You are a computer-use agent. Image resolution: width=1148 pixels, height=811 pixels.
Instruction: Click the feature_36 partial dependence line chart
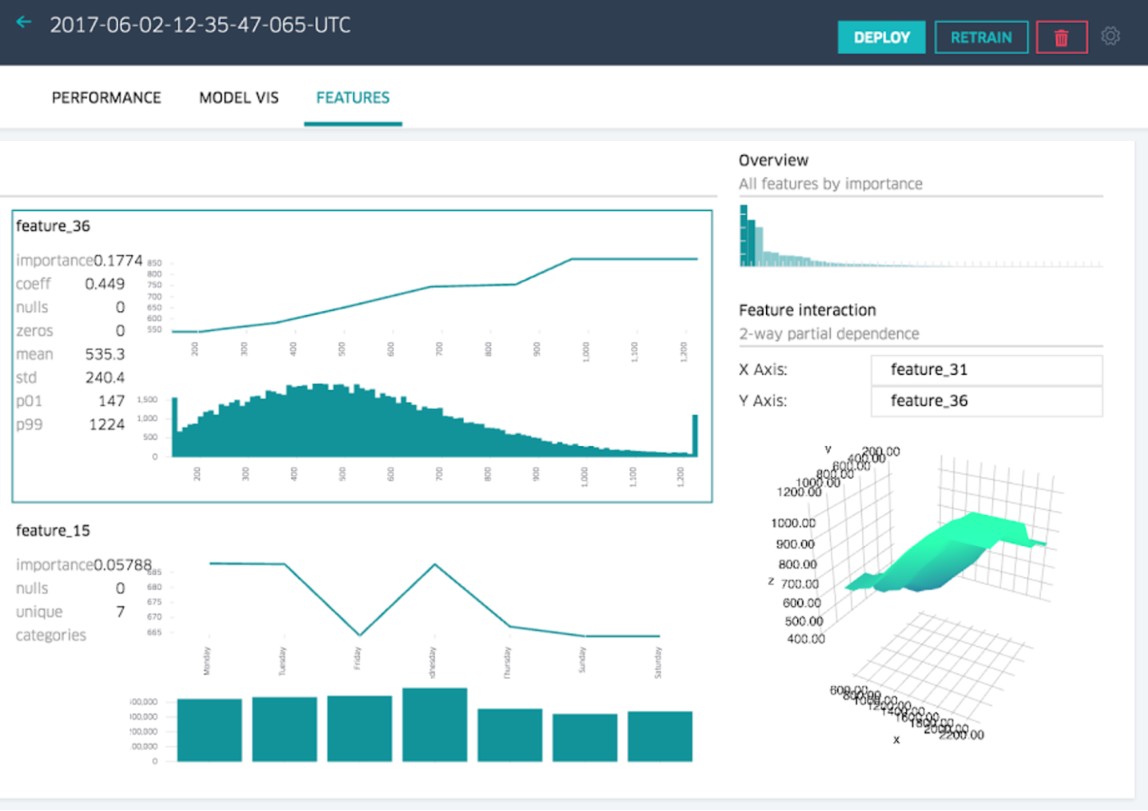pyautogui.click(x=435, y=295)
